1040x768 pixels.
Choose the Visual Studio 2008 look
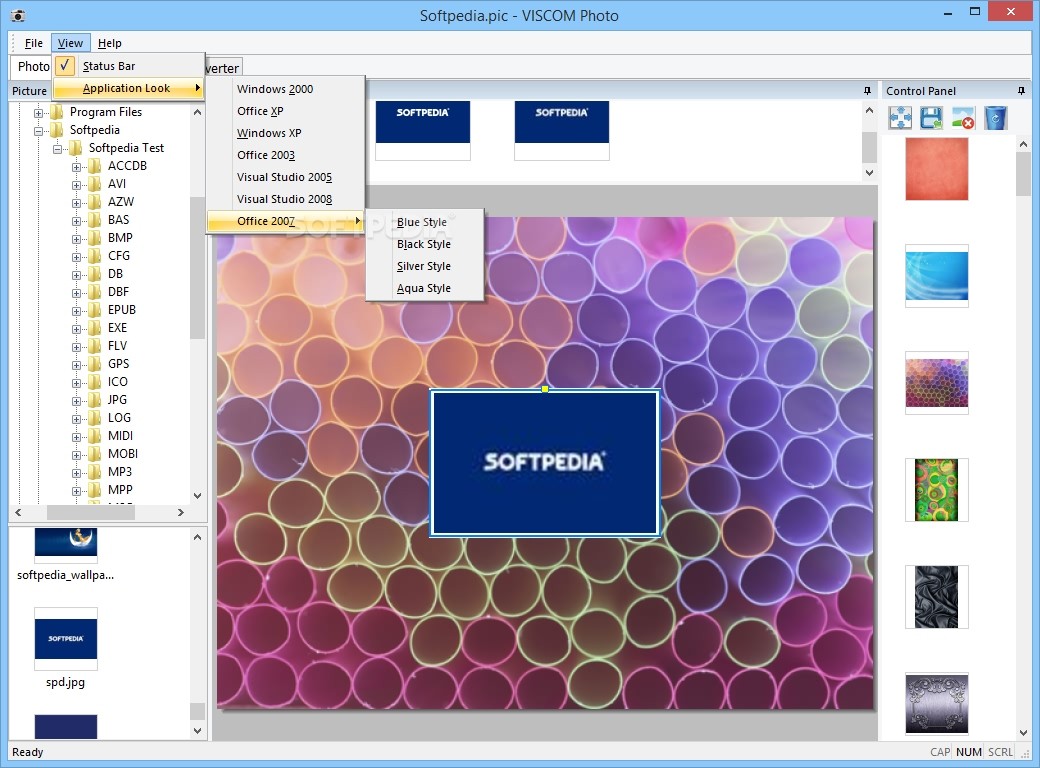(x=285, y=199)
